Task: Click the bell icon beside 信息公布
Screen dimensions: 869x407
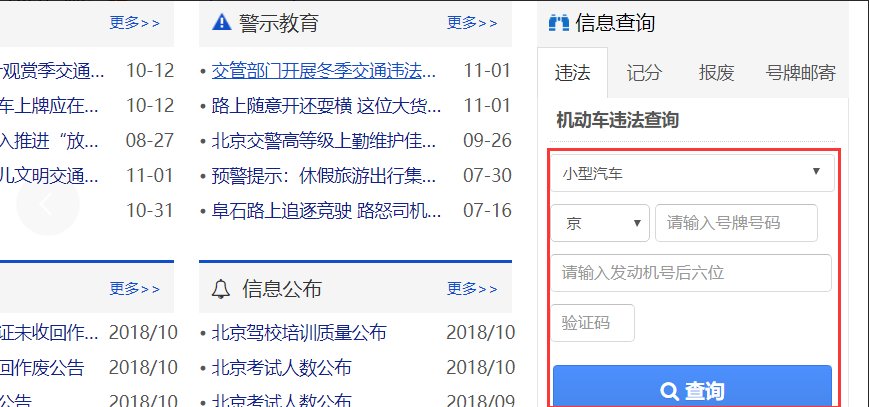Action: click(x=221, y=289)
